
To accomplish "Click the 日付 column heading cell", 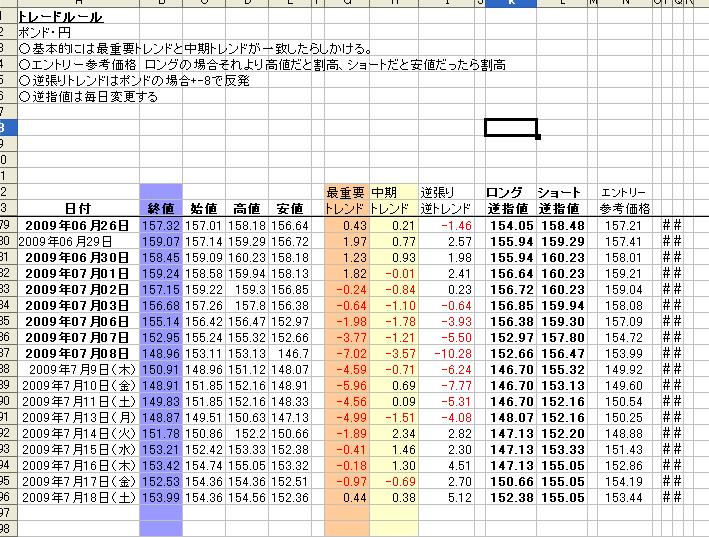I will (77, 208).
